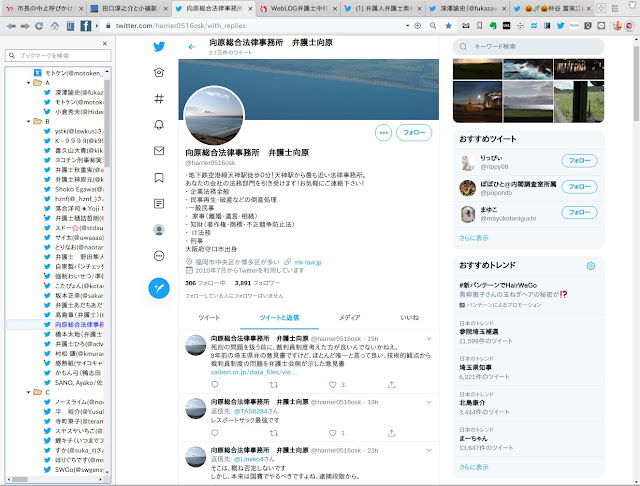The image size is (640, 486).
Task: Switch to the メディア tab
Action: coord(349,317)
